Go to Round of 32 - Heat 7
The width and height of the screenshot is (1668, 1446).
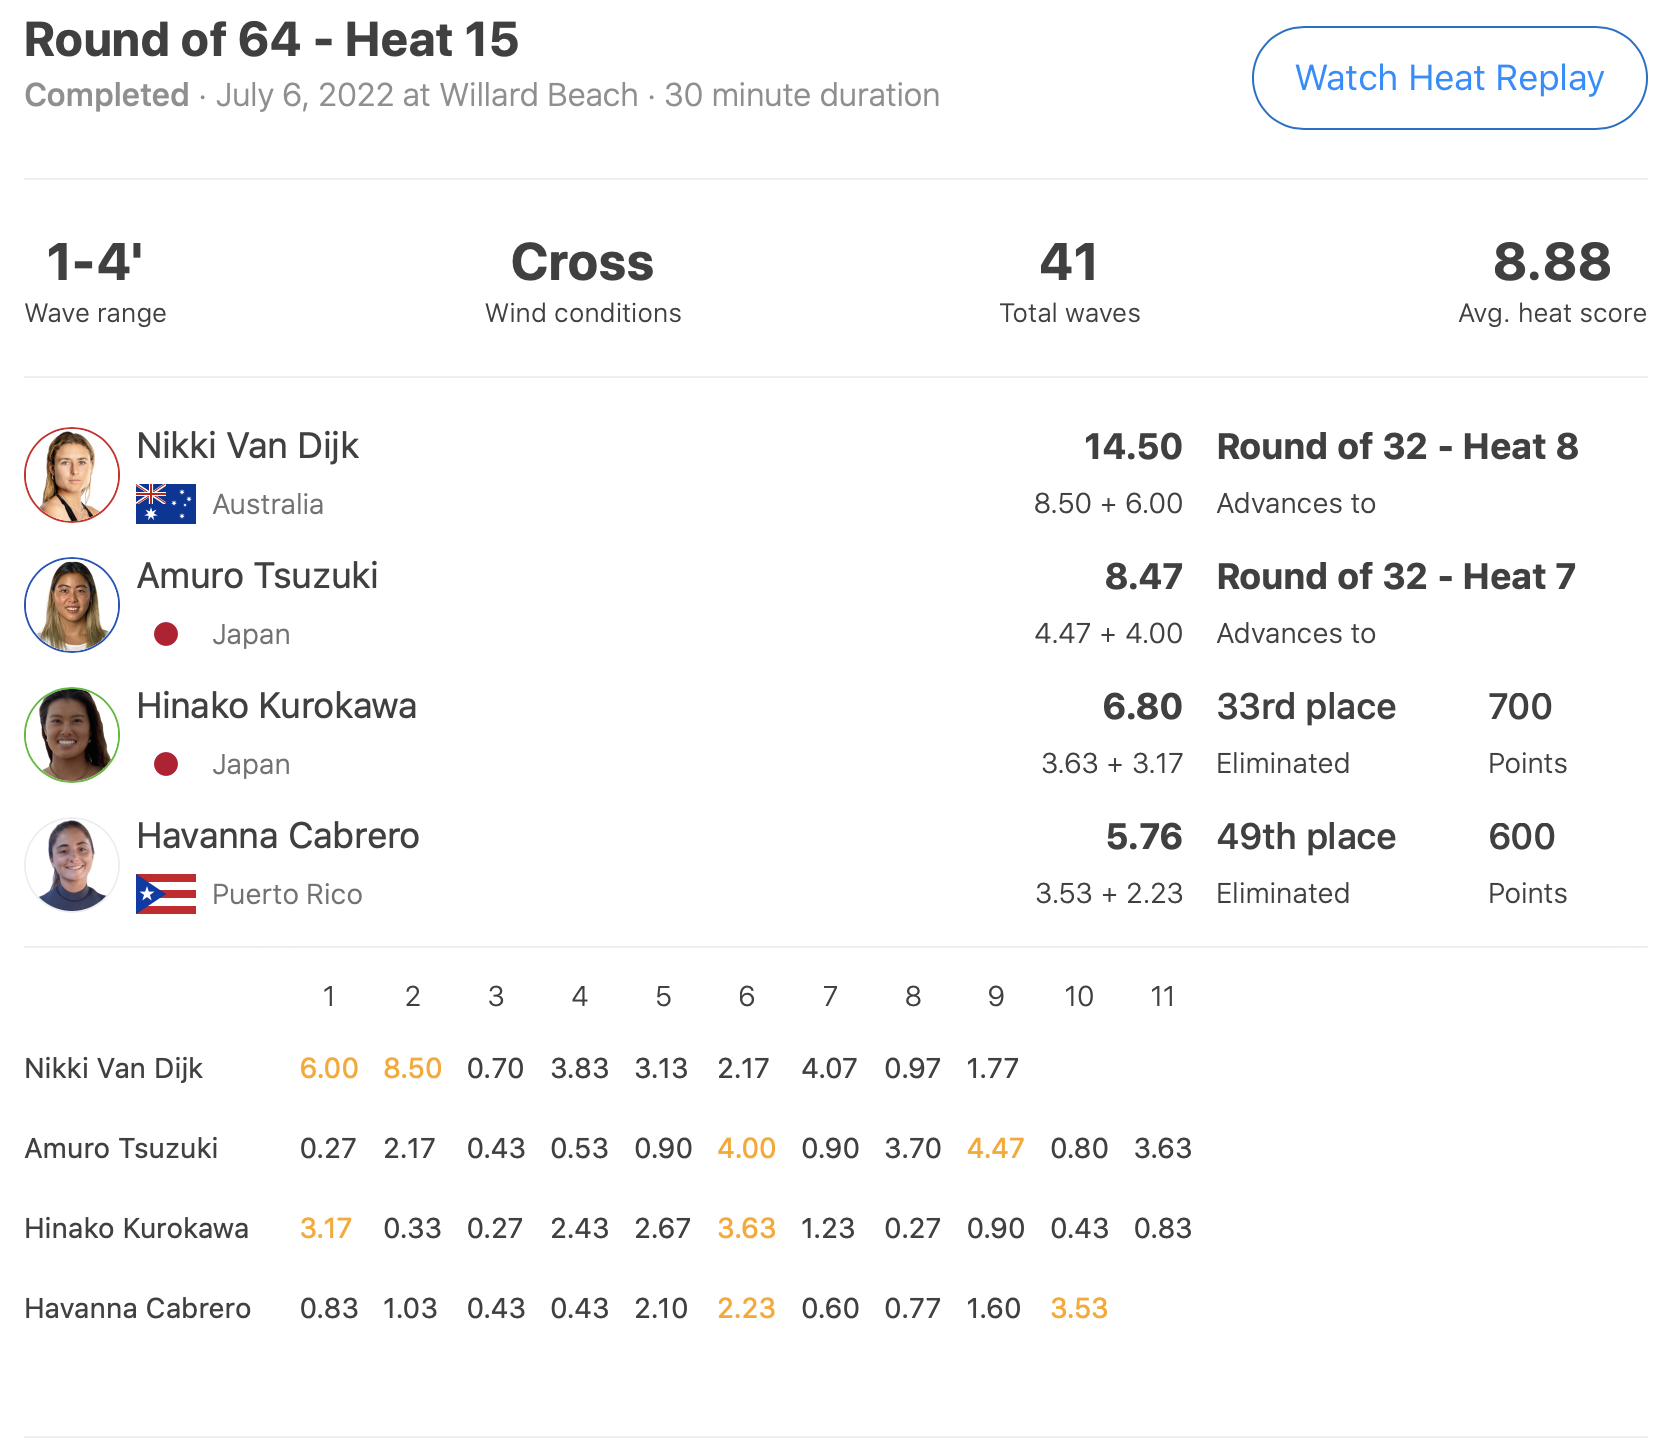pos(1396,577)
